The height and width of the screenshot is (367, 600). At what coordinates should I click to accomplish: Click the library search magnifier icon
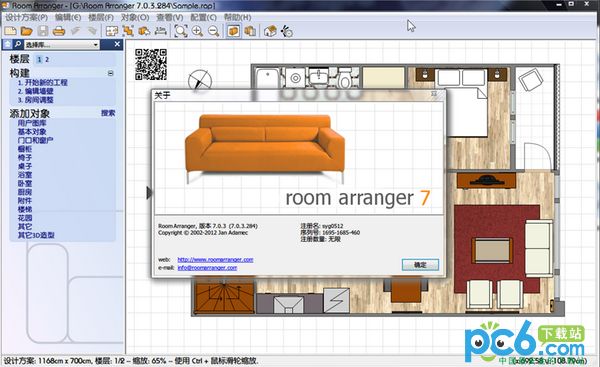click(x=18, y=45)
